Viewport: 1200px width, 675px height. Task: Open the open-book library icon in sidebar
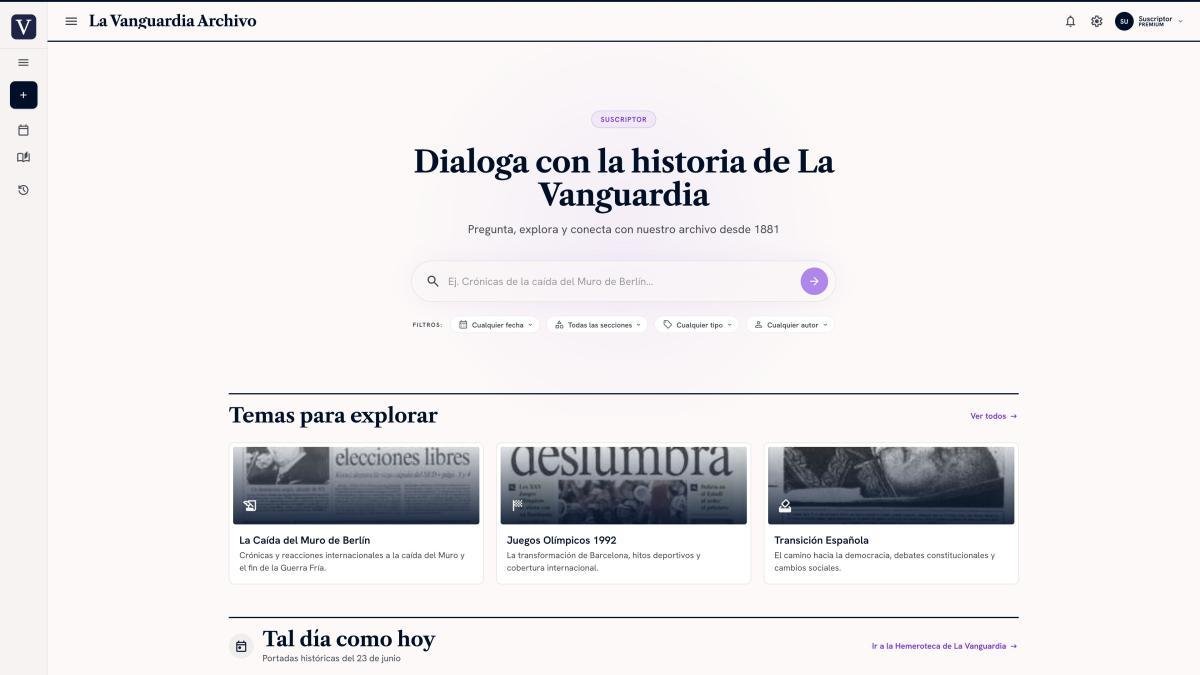point(24,158)
